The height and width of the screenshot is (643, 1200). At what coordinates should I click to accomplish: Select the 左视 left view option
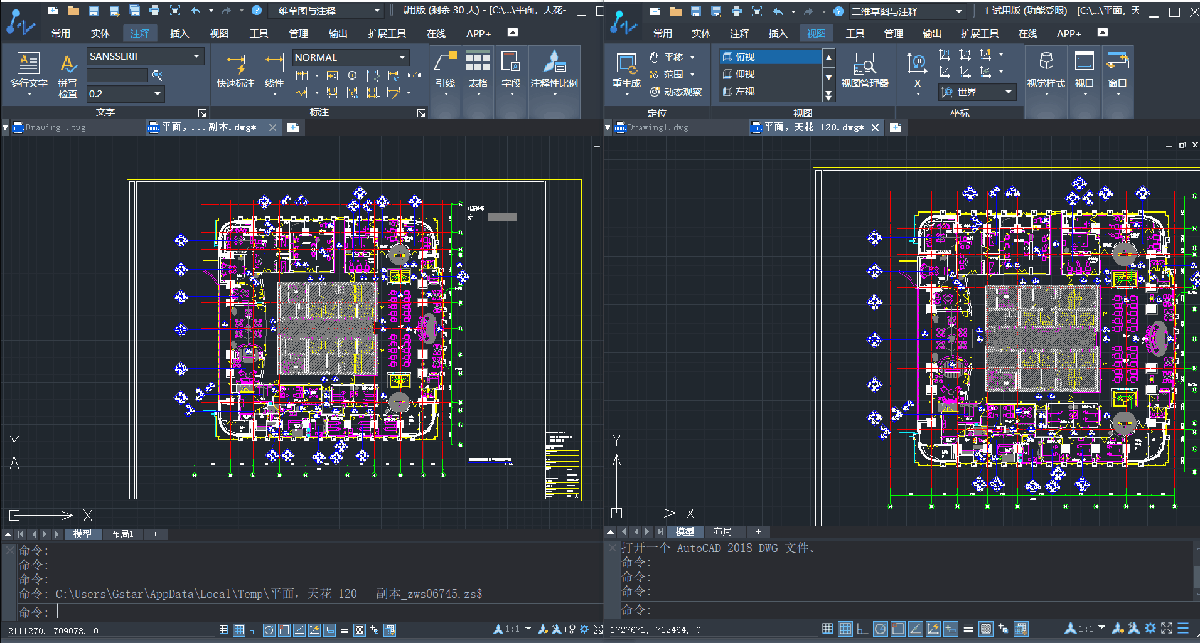[x=744, y=91]
